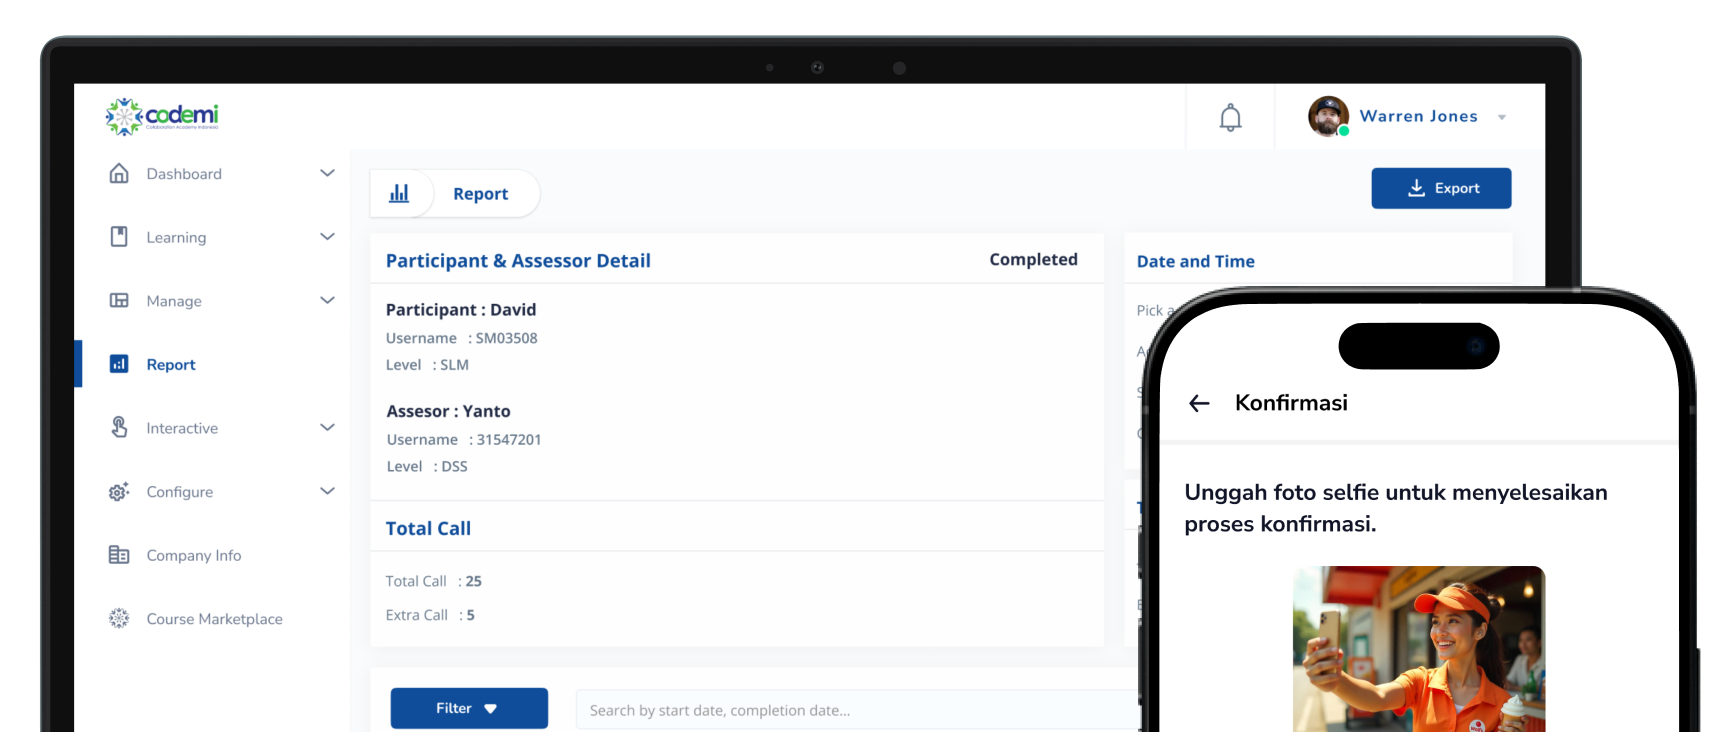This screenshot has width=1732, height=732.
Task: Click the Completed status label
Action: click(x=1033, y=259)
